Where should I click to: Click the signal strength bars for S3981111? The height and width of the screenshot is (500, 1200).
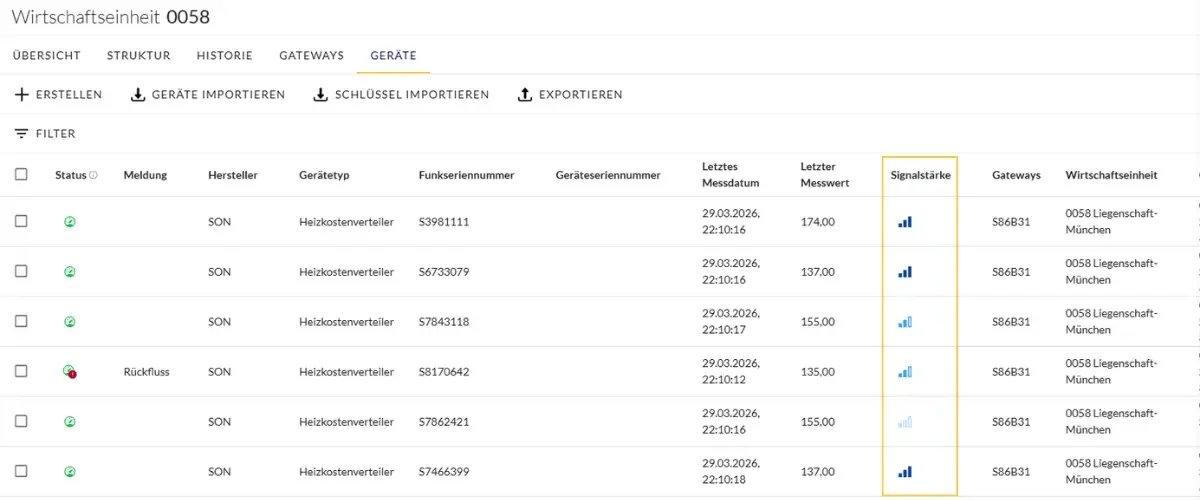905,222
